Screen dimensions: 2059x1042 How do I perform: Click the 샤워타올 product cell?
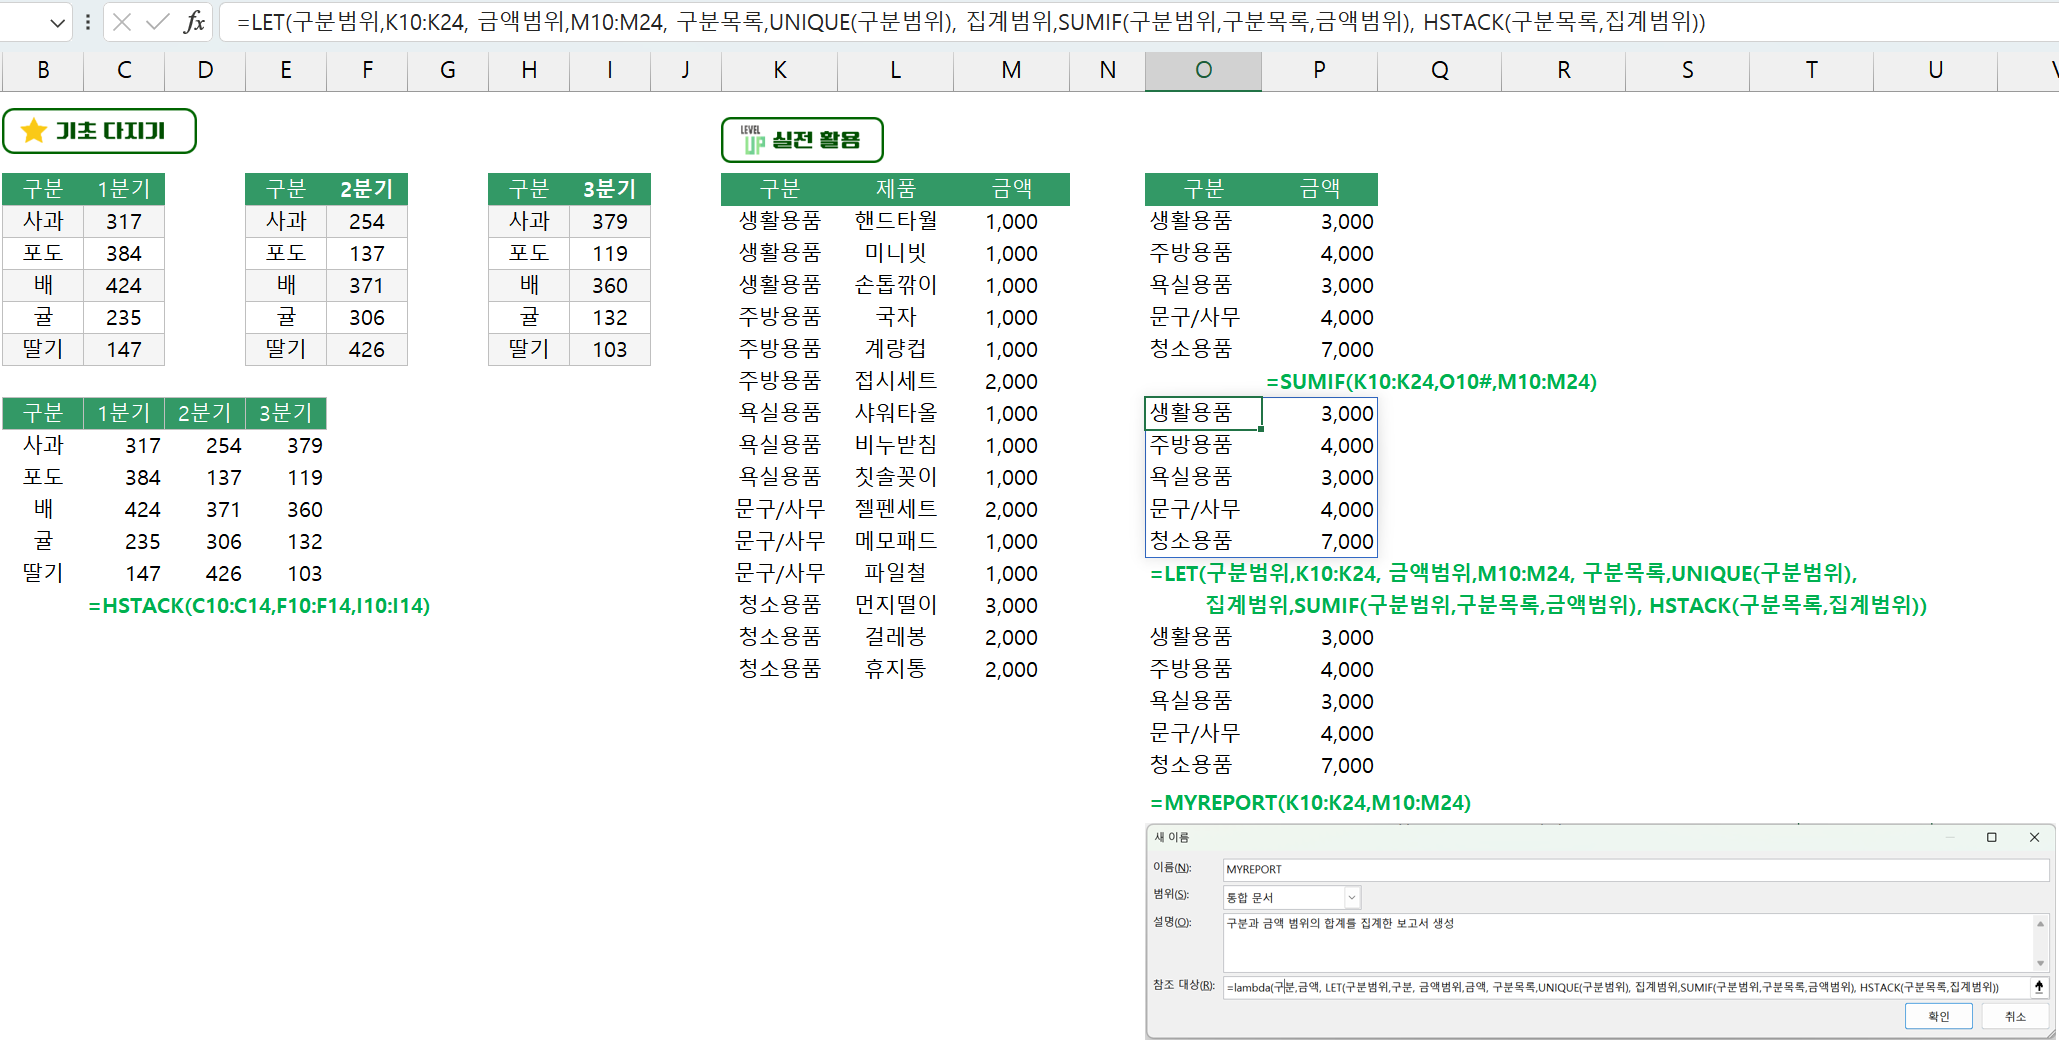click(x=895, y=413)
